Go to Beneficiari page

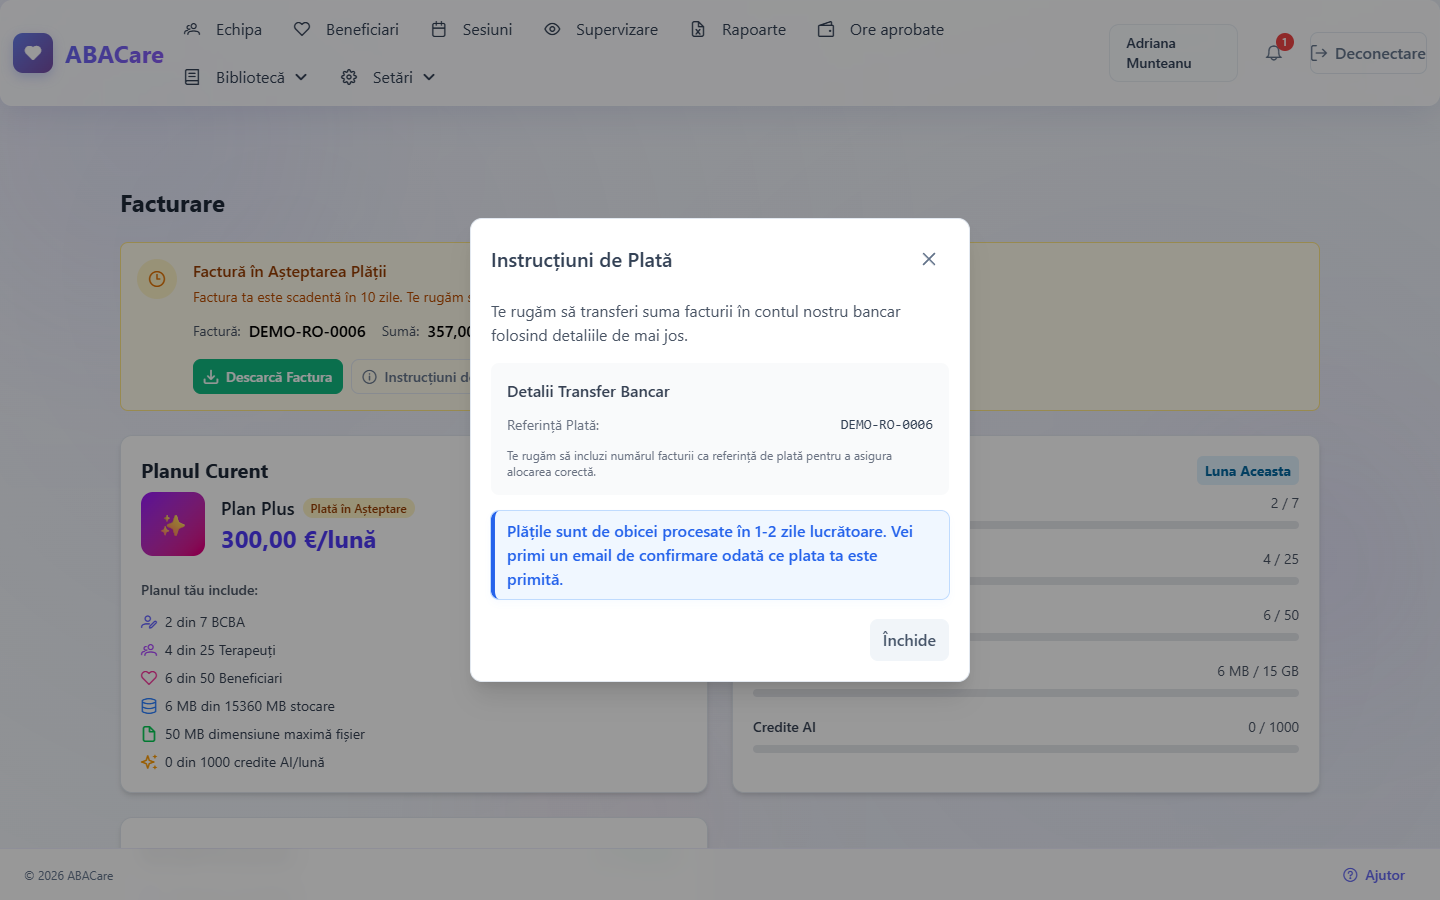click(x=346, y=30)
